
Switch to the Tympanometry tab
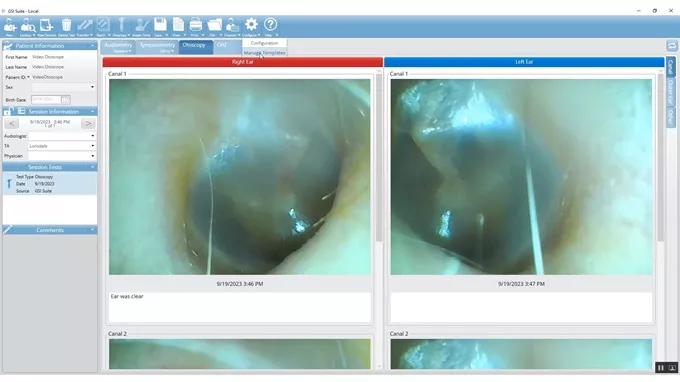[157, 47]
